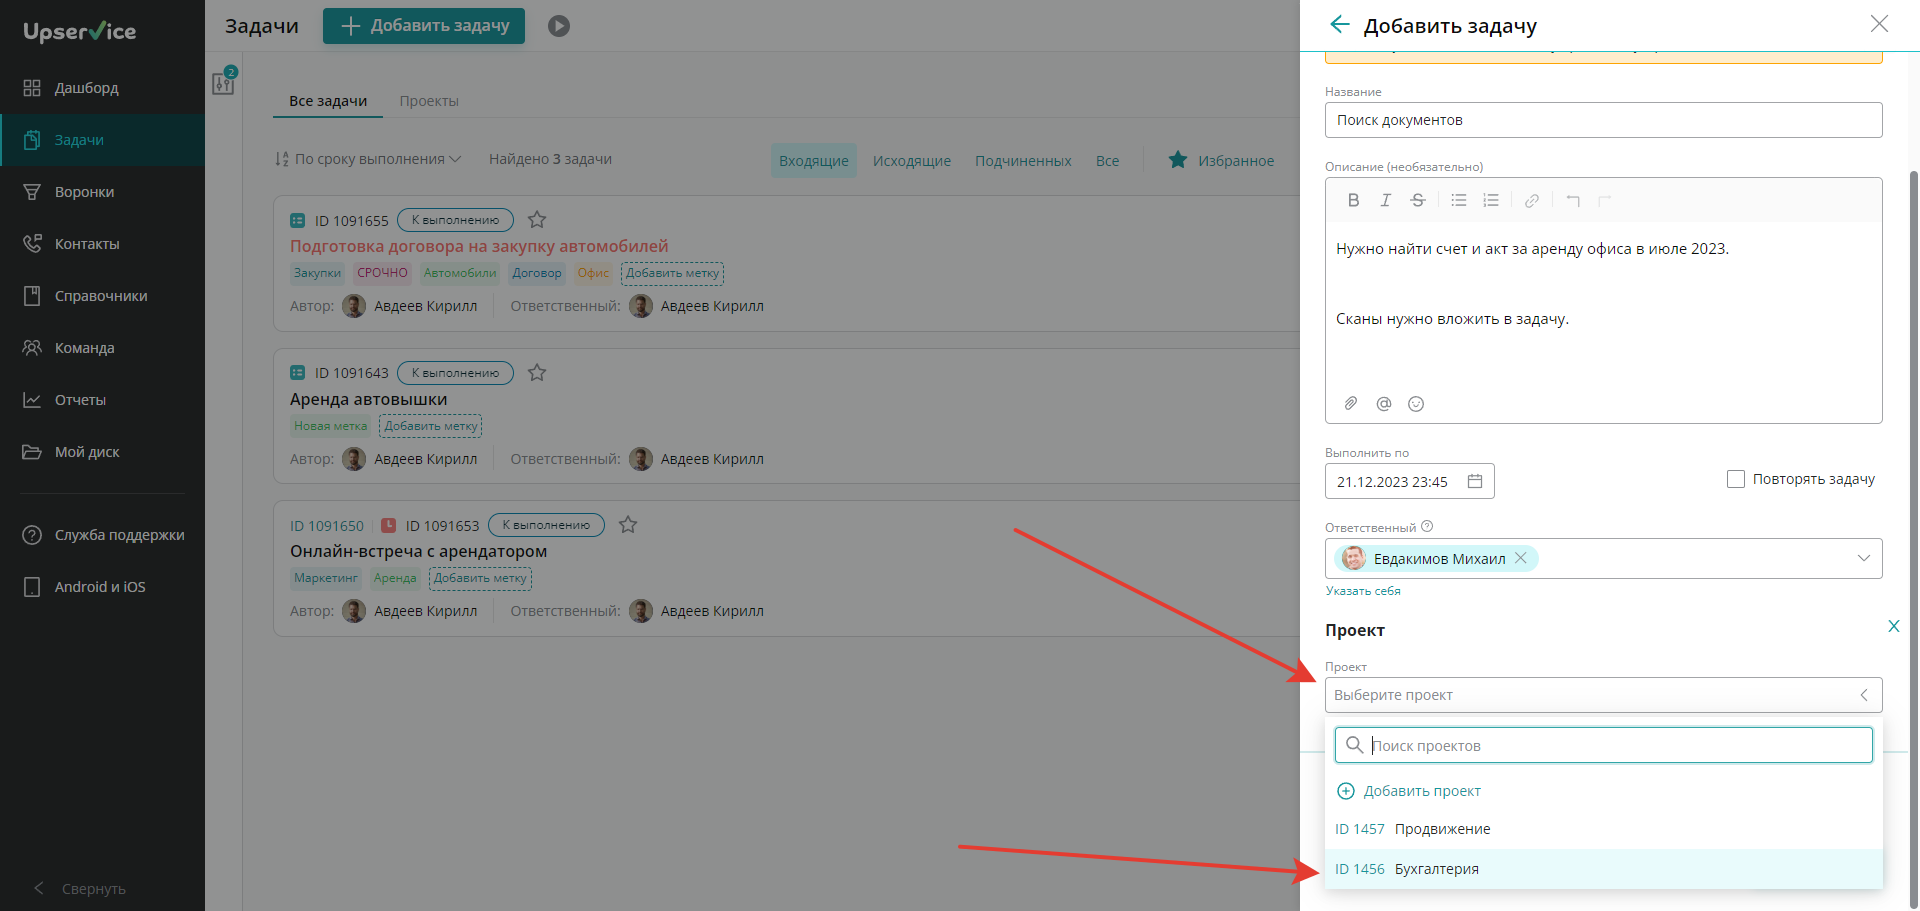Viewport: 1920px width, 911px height.
Task: Select project ID 1456 Бухгалтерия
Action: 1604,869
